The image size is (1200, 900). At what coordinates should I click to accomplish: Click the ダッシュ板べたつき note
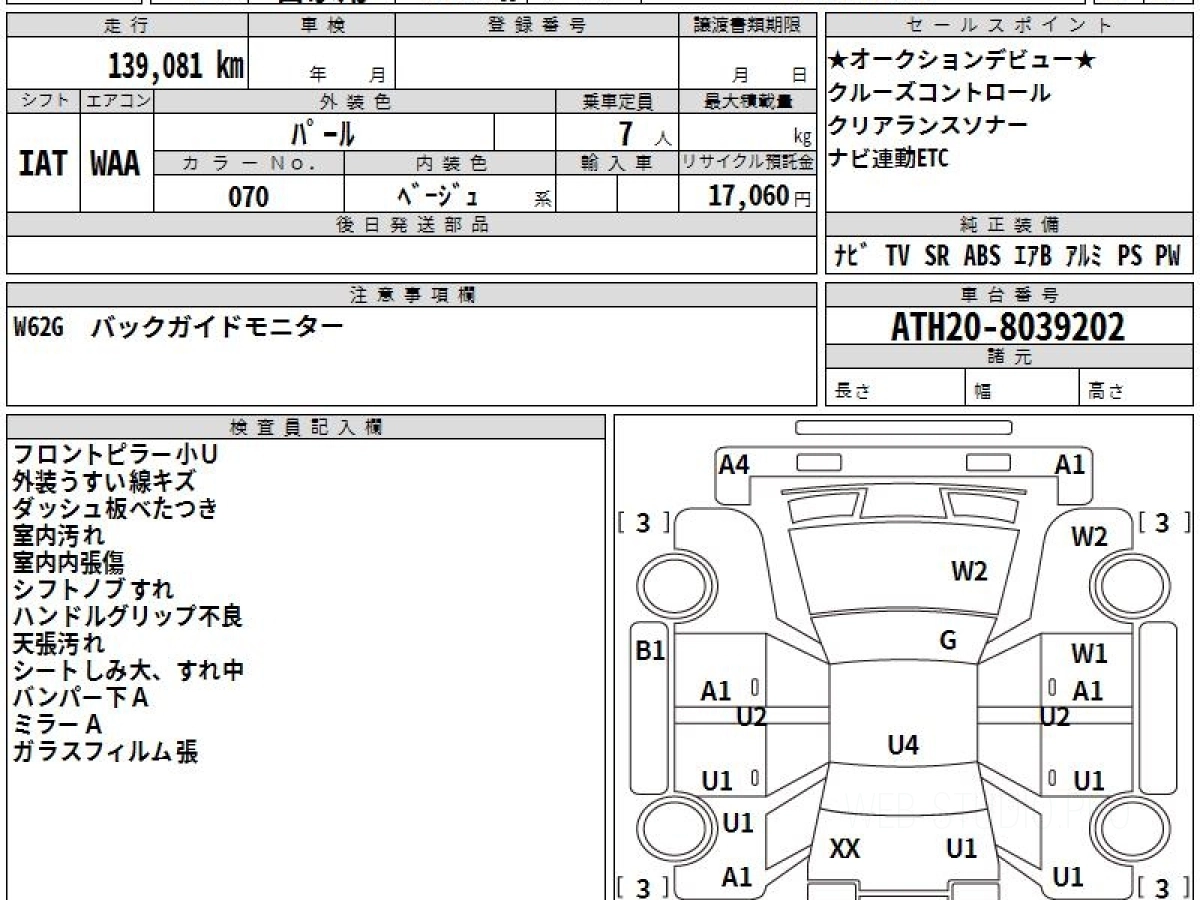(115, 508)
